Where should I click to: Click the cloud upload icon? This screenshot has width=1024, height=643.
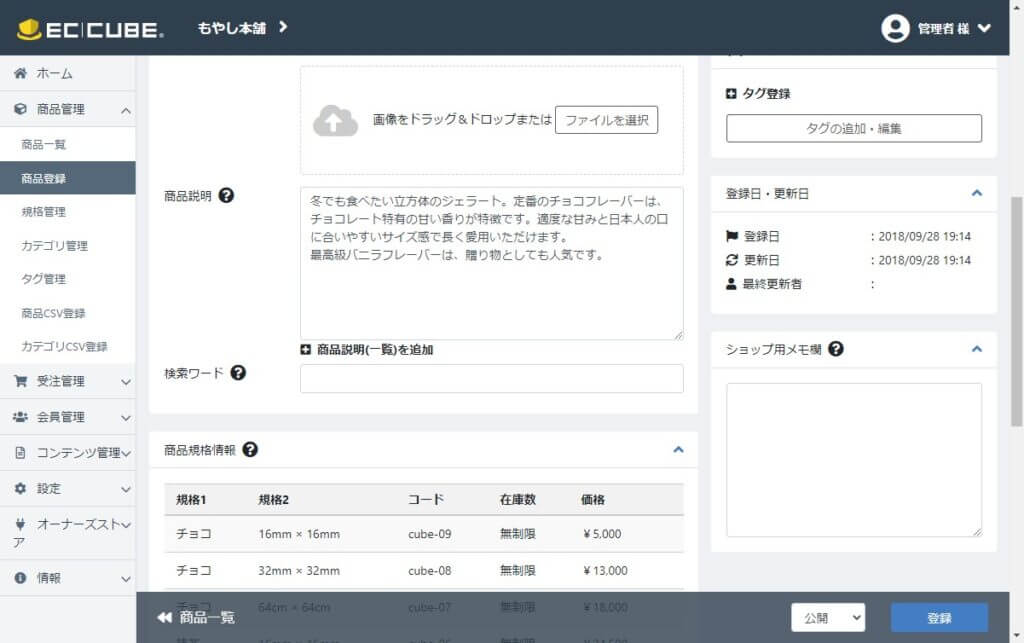click(336, 121)
